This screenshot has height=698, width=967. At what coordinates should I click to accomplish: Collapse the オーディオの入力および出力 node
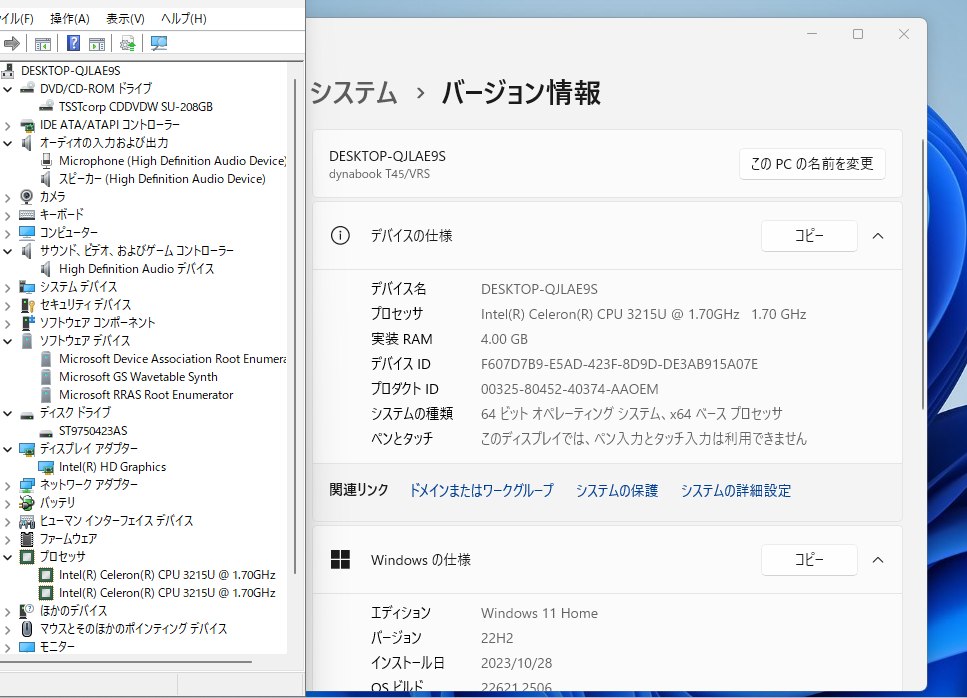tap(7, 143)
